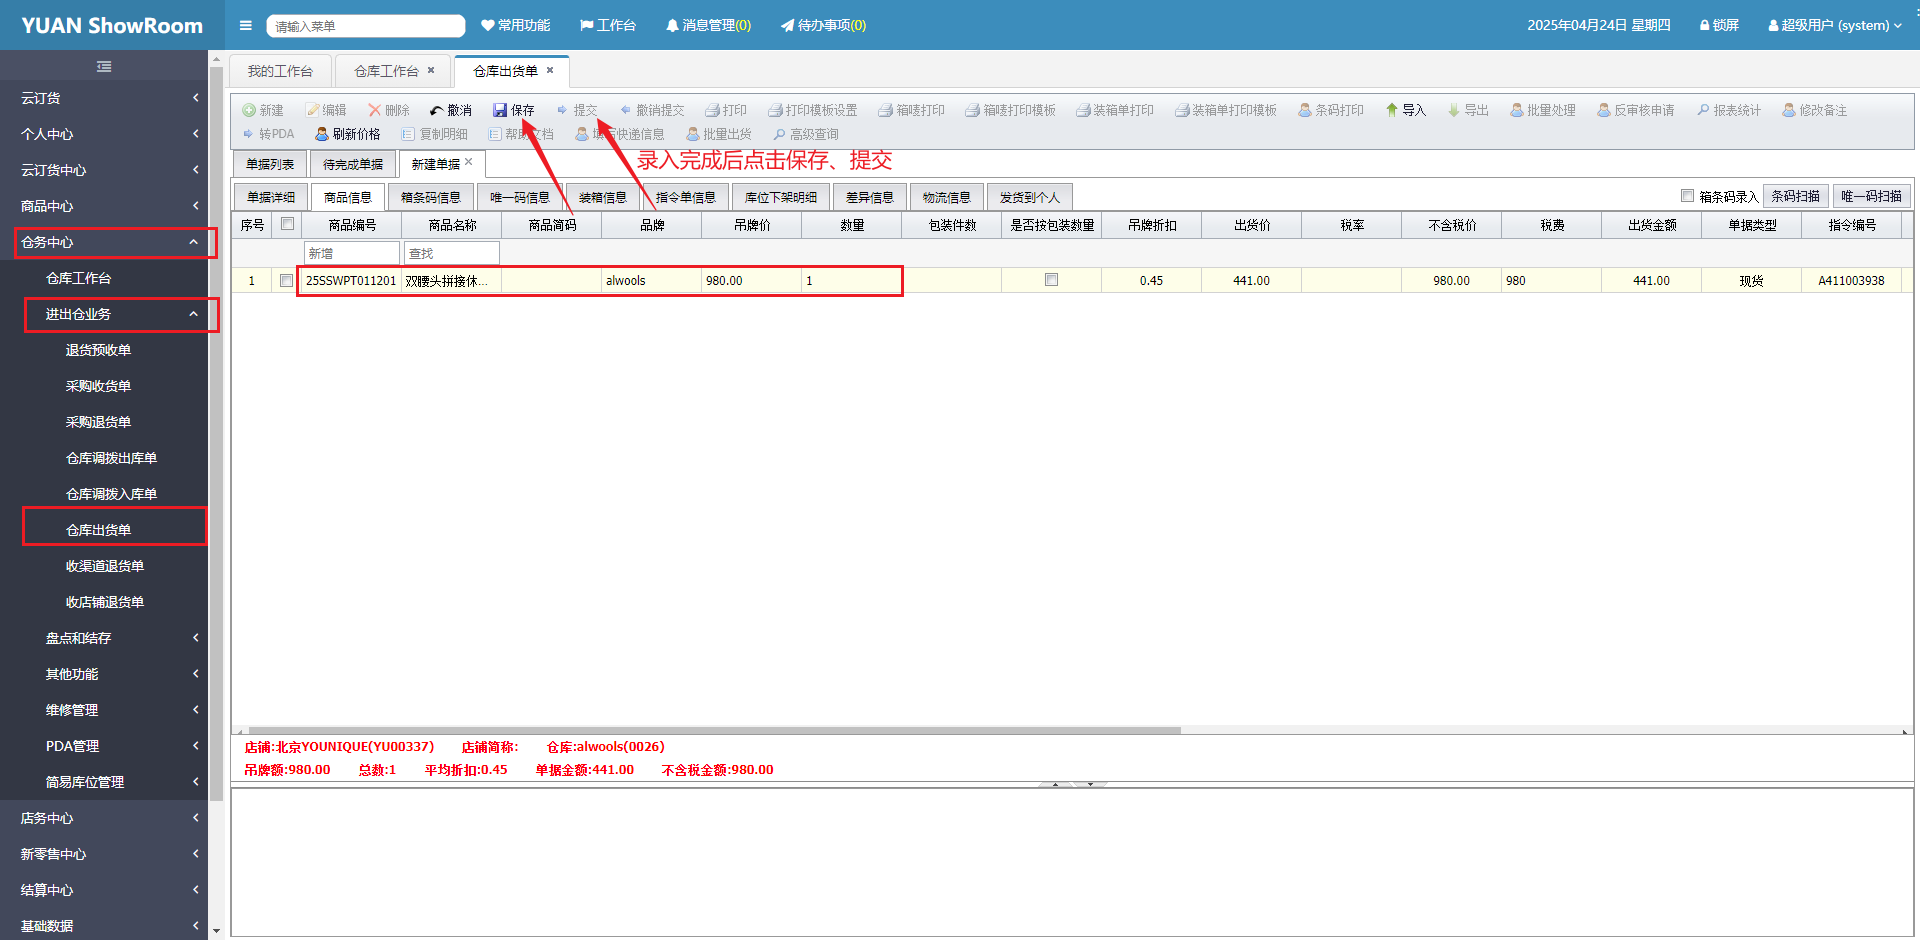Click the 导出 (Export) toolbar icon
1920x940 pixels.
1454,110
